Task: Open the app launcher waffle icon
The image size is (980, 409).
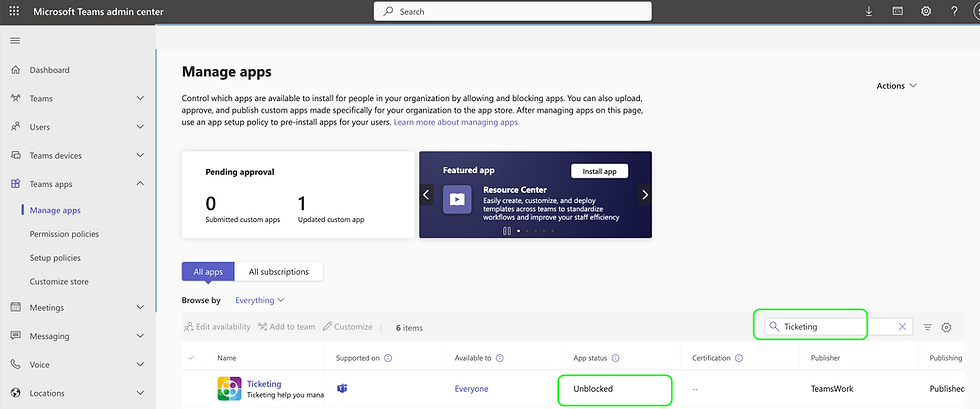Action: tap(14, 11)
